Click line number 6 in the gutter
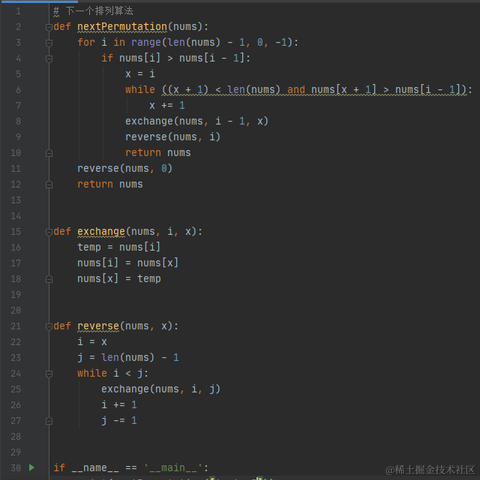This screenshot has width=480, height=480. pyautogui.click(x=18, y=90)
